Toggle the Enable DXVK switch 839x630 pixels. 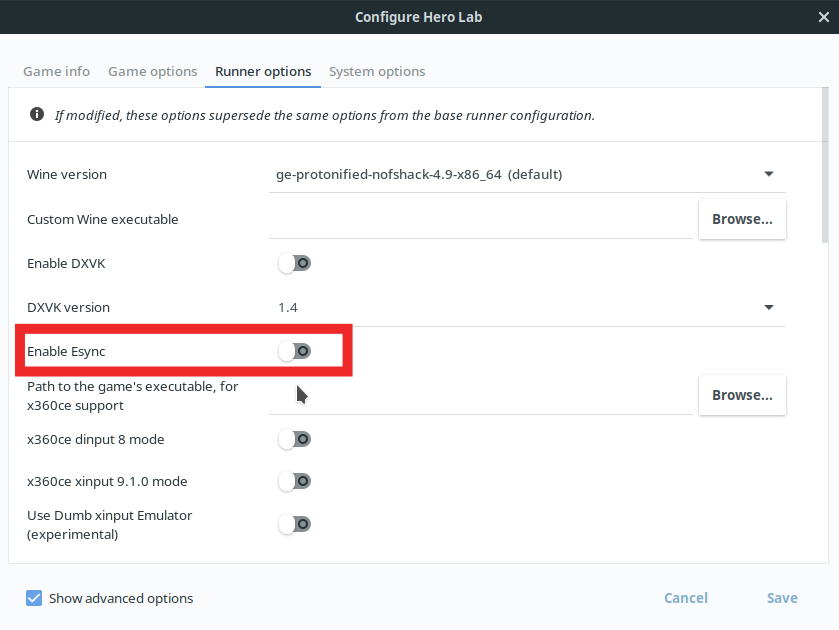click(294, 263)
